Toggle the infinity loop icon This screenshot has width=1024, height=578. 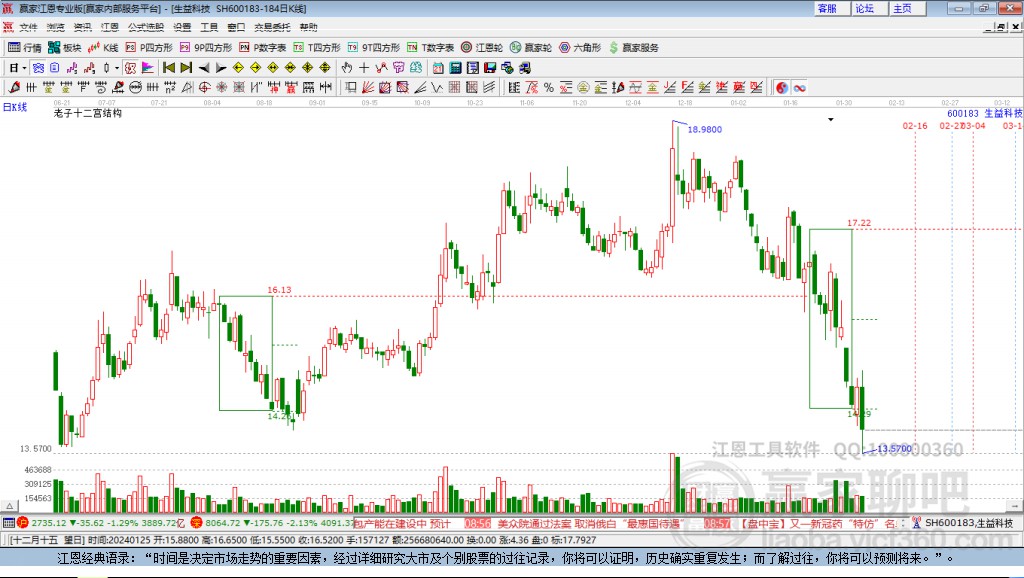[799, 88]
